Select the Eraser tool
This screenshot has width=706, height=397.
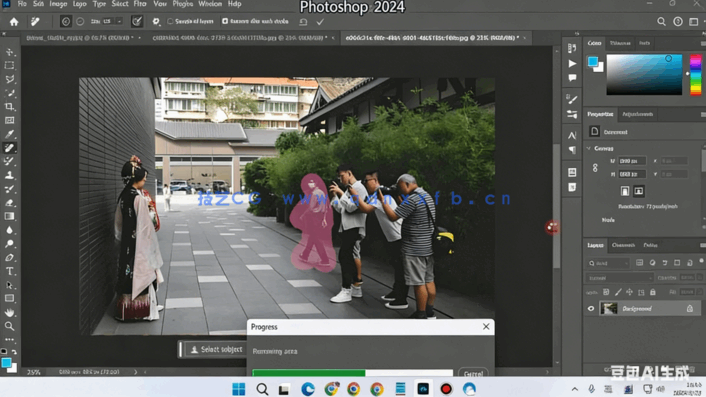coord(9,203)
